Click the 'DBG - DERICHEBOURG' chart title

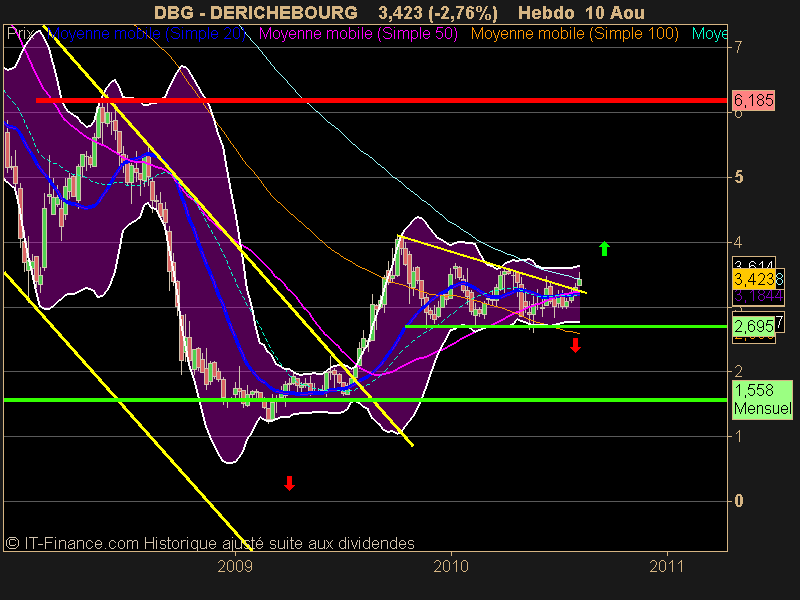(x=256, y=12)
